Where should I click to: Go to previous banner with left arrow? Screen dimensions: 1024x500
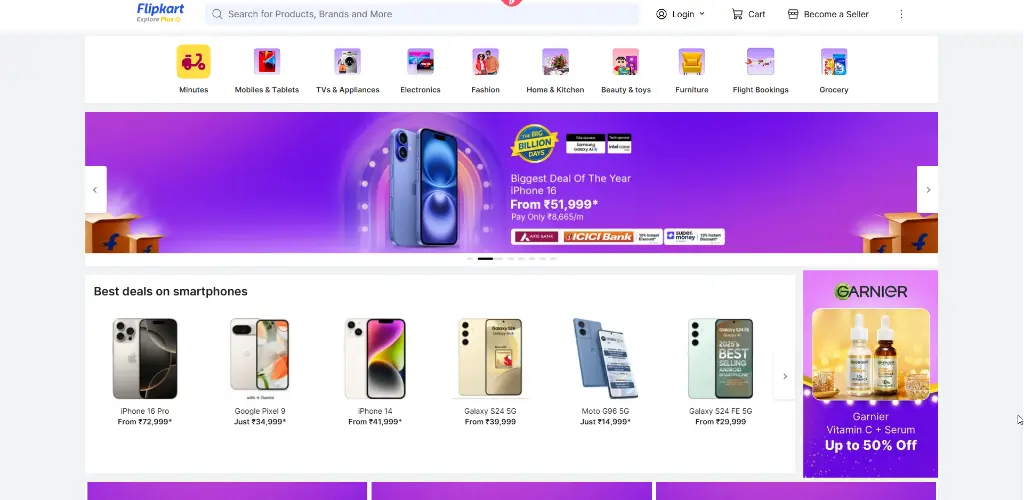(x=95, y=189)
